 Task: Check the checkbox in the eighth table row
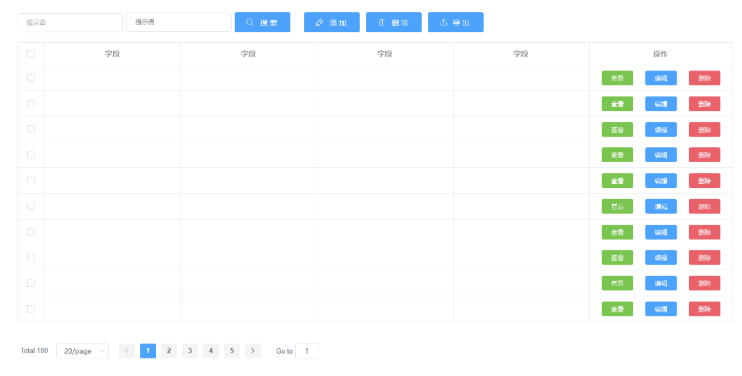click(x=31, y=257)
